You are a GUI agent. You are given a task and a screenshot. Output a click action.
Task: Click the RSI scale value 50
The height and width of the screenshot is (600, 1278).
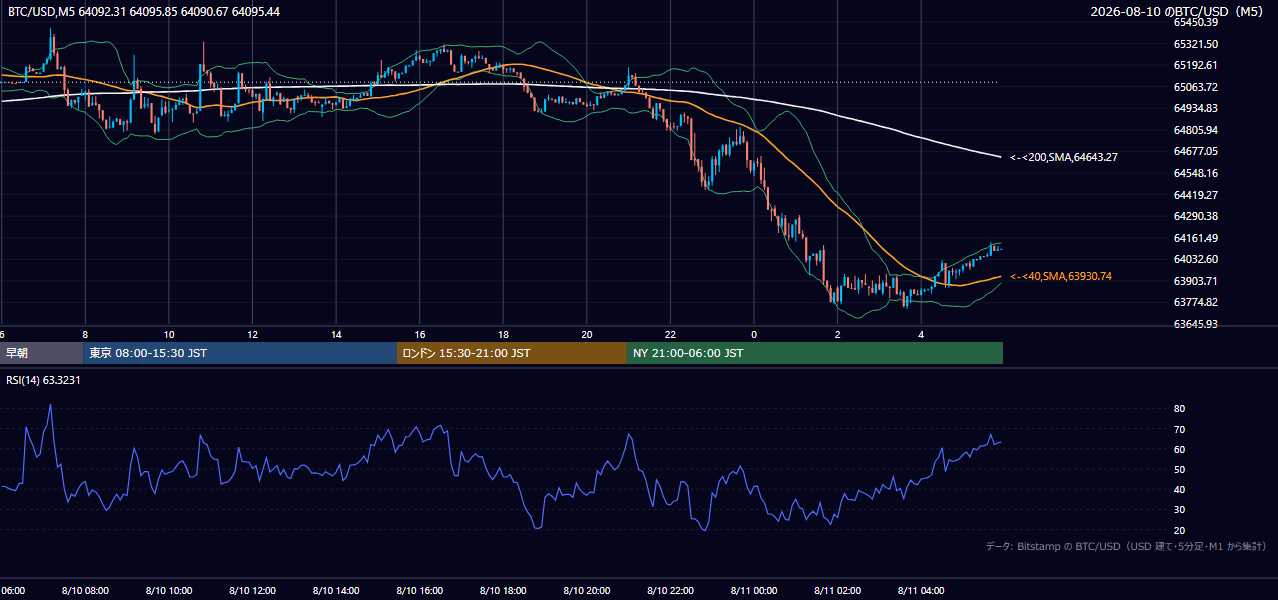point(1179,469)
